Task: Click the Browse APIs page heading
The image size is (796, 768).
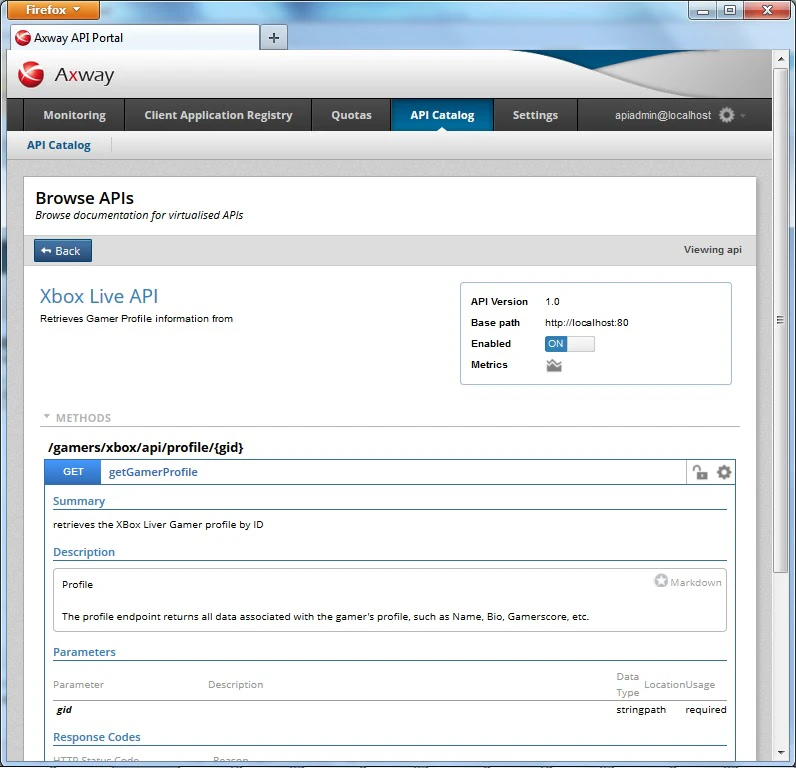Action: [x=85, y=197]
